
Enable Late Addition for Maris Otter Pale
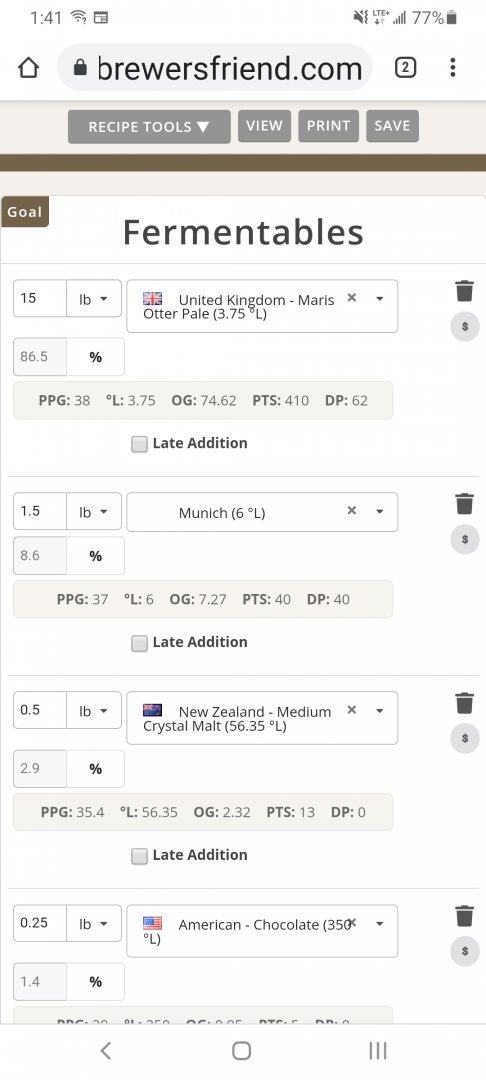(140, 444)
